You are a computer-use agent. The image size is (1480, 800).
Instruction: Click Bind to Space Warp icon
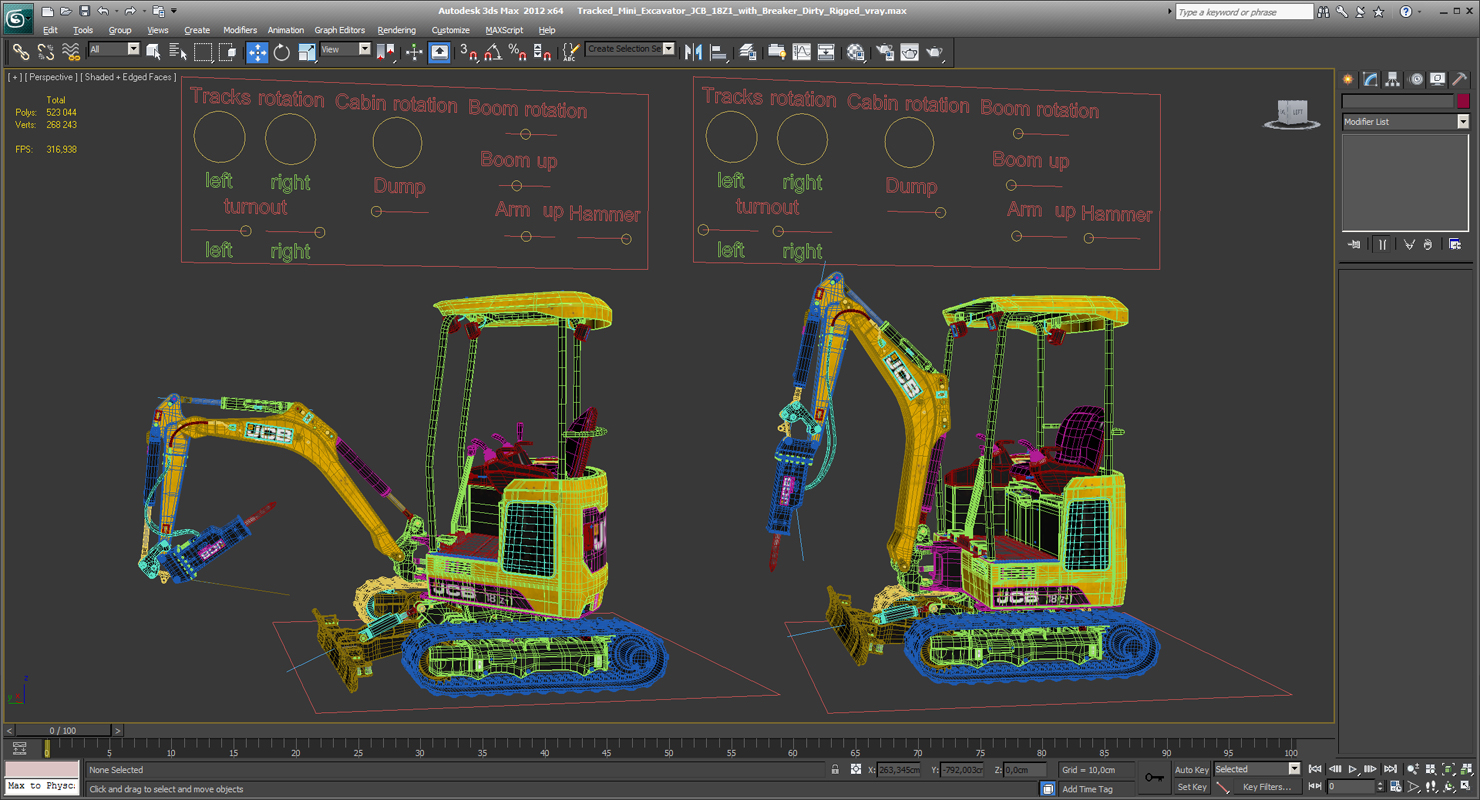pos(71,52)
